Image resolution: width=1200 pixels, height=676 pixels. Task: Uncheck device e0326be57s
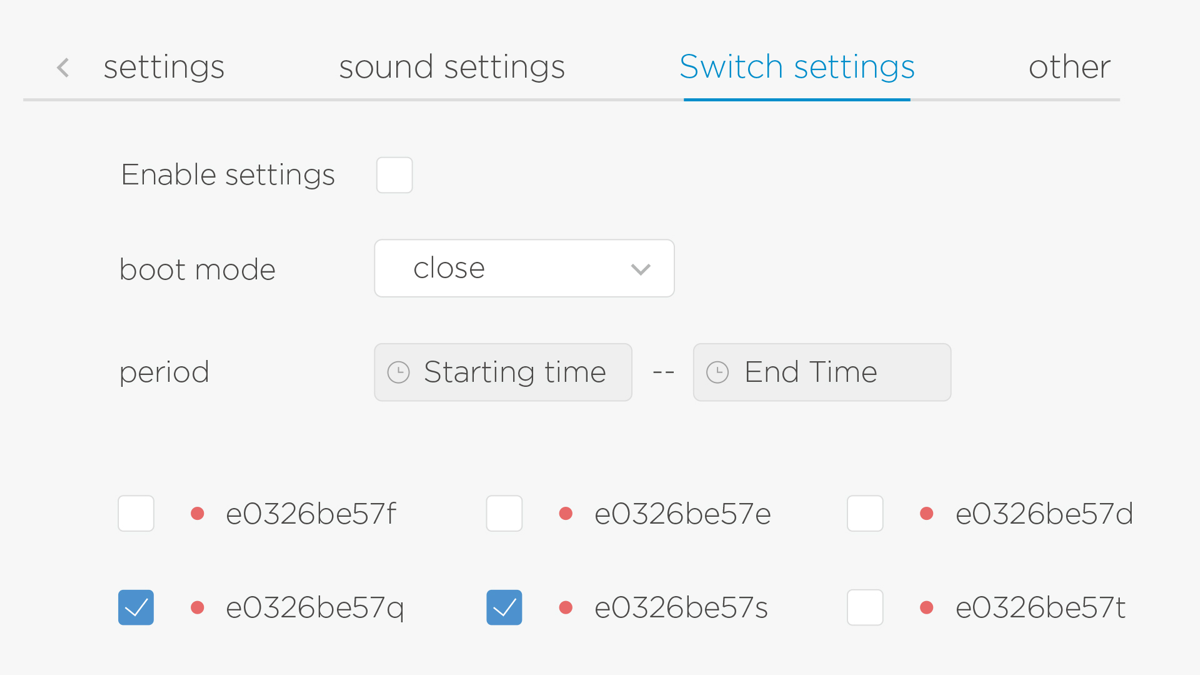504,607
